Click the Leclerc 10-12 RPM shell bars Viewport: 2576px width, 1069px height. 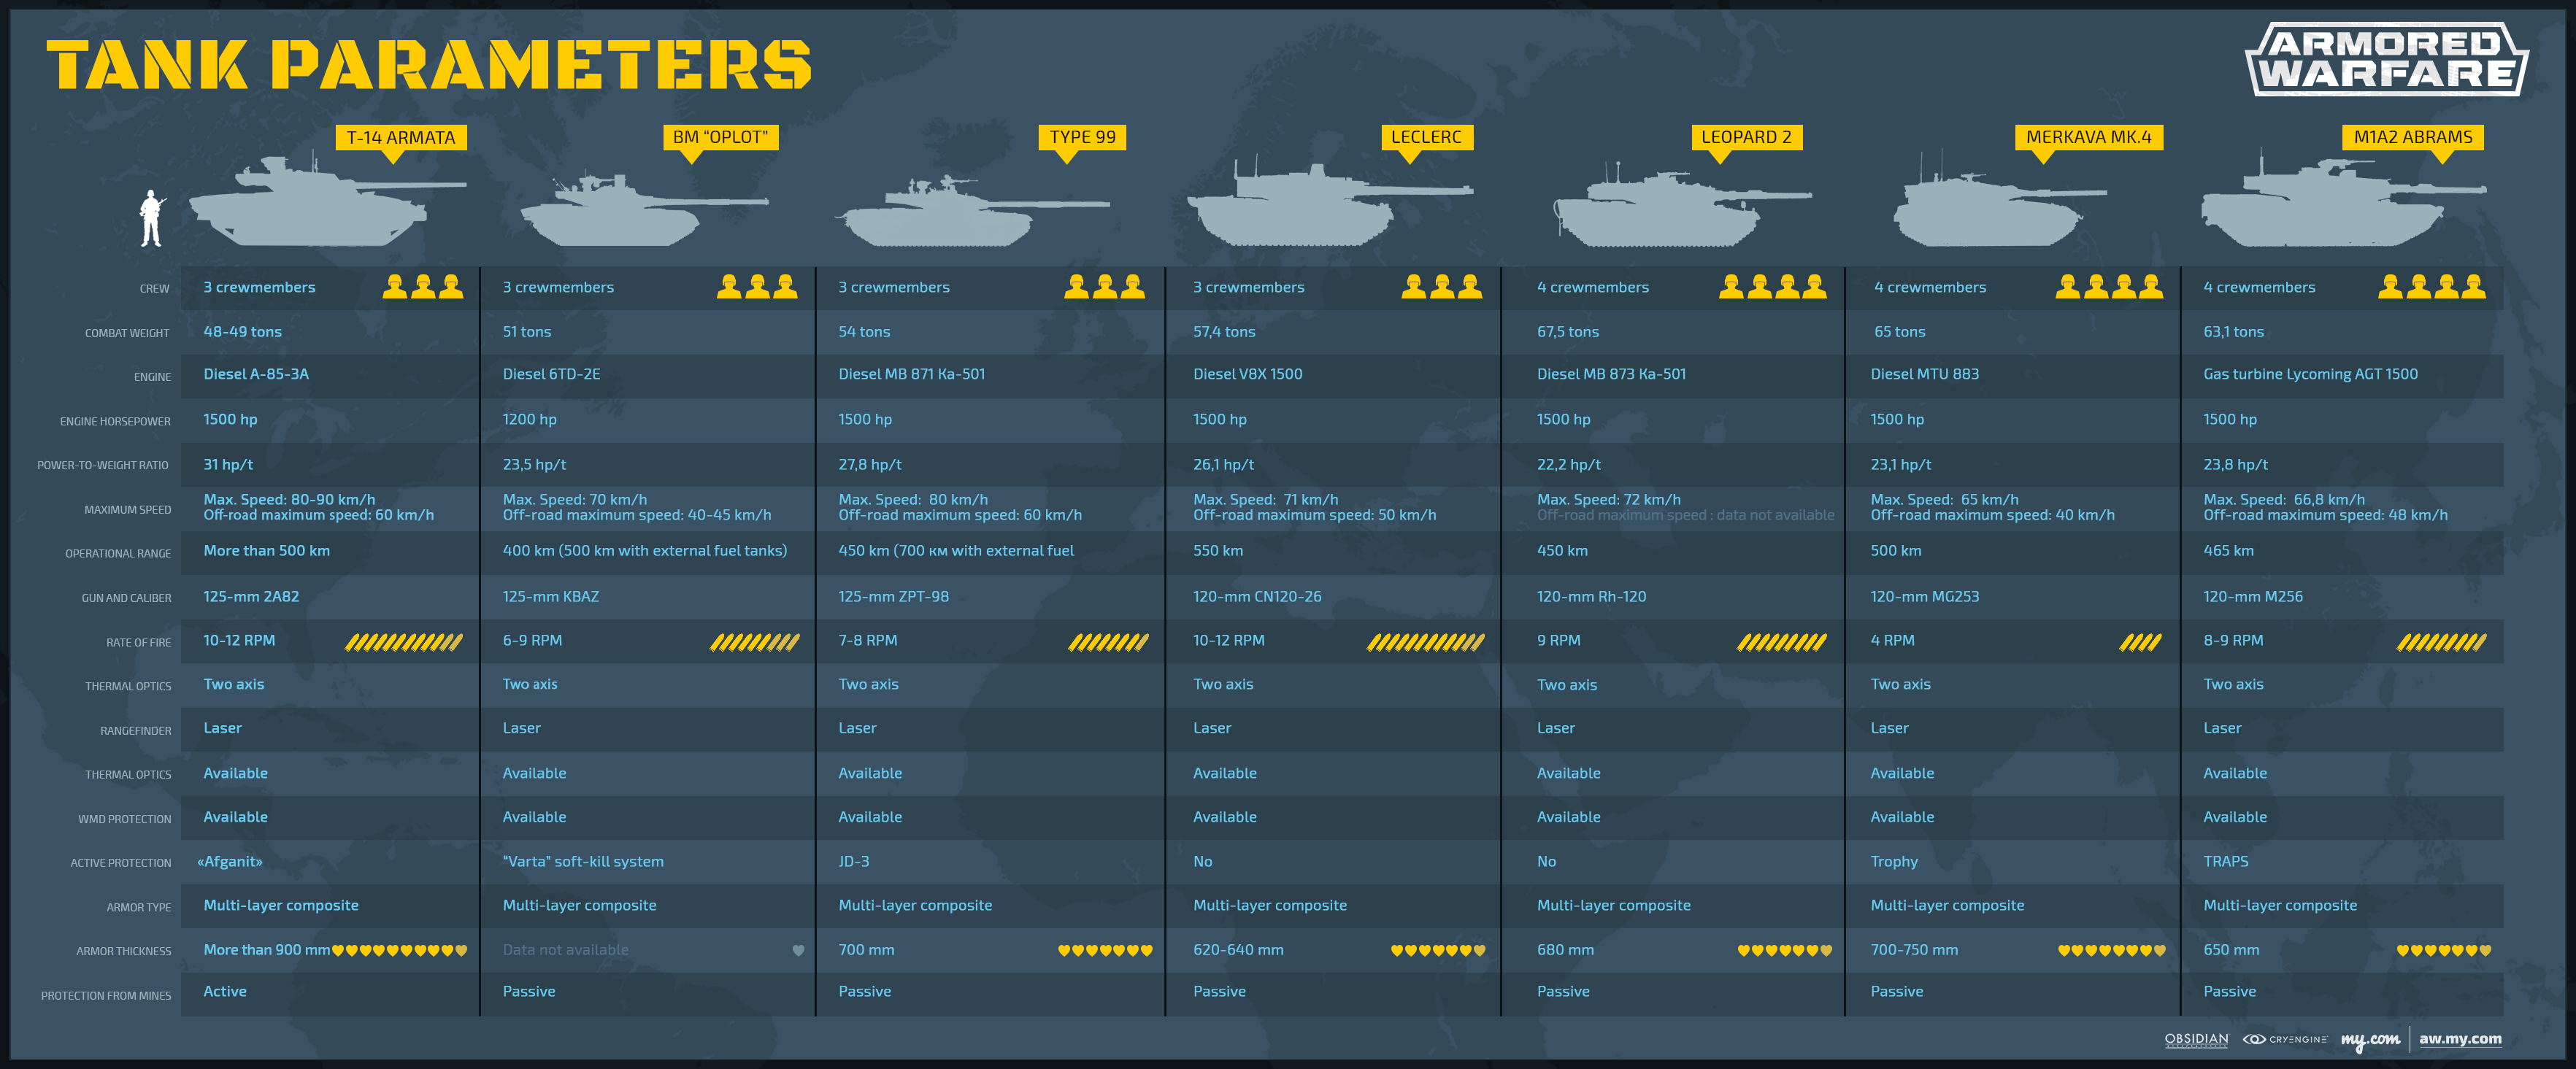pyautogui.click(x=1426, y=642)
